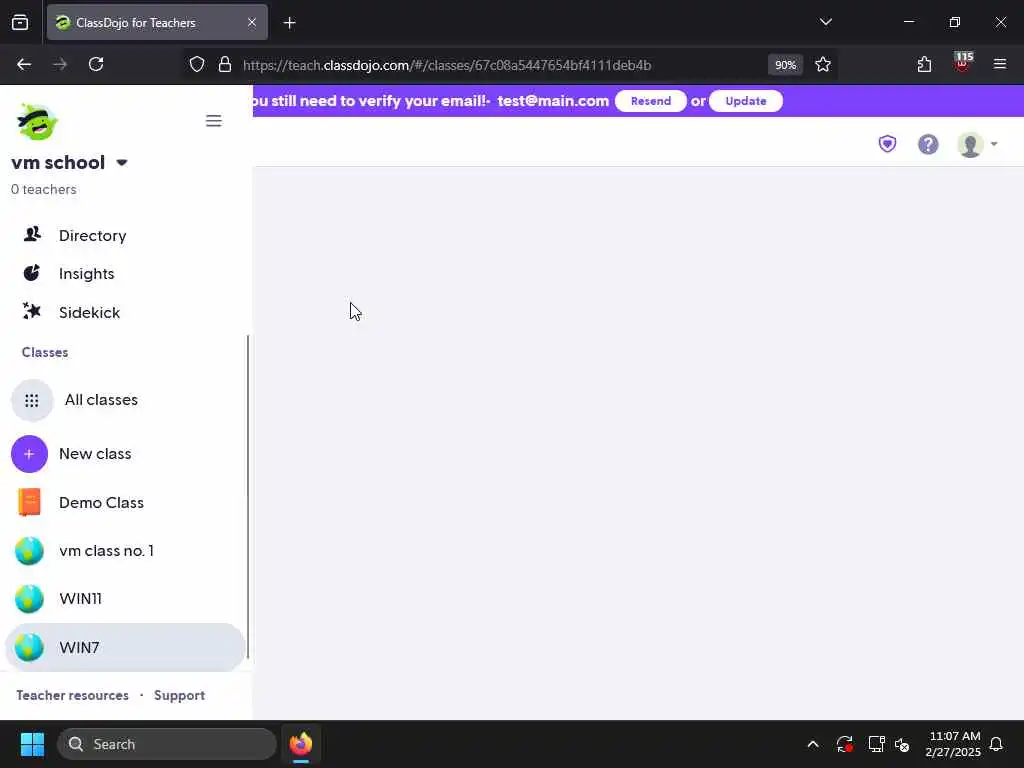Screen dimensions: 1024x768
Task: Click the Update email button
Action: tap(746, 101)
